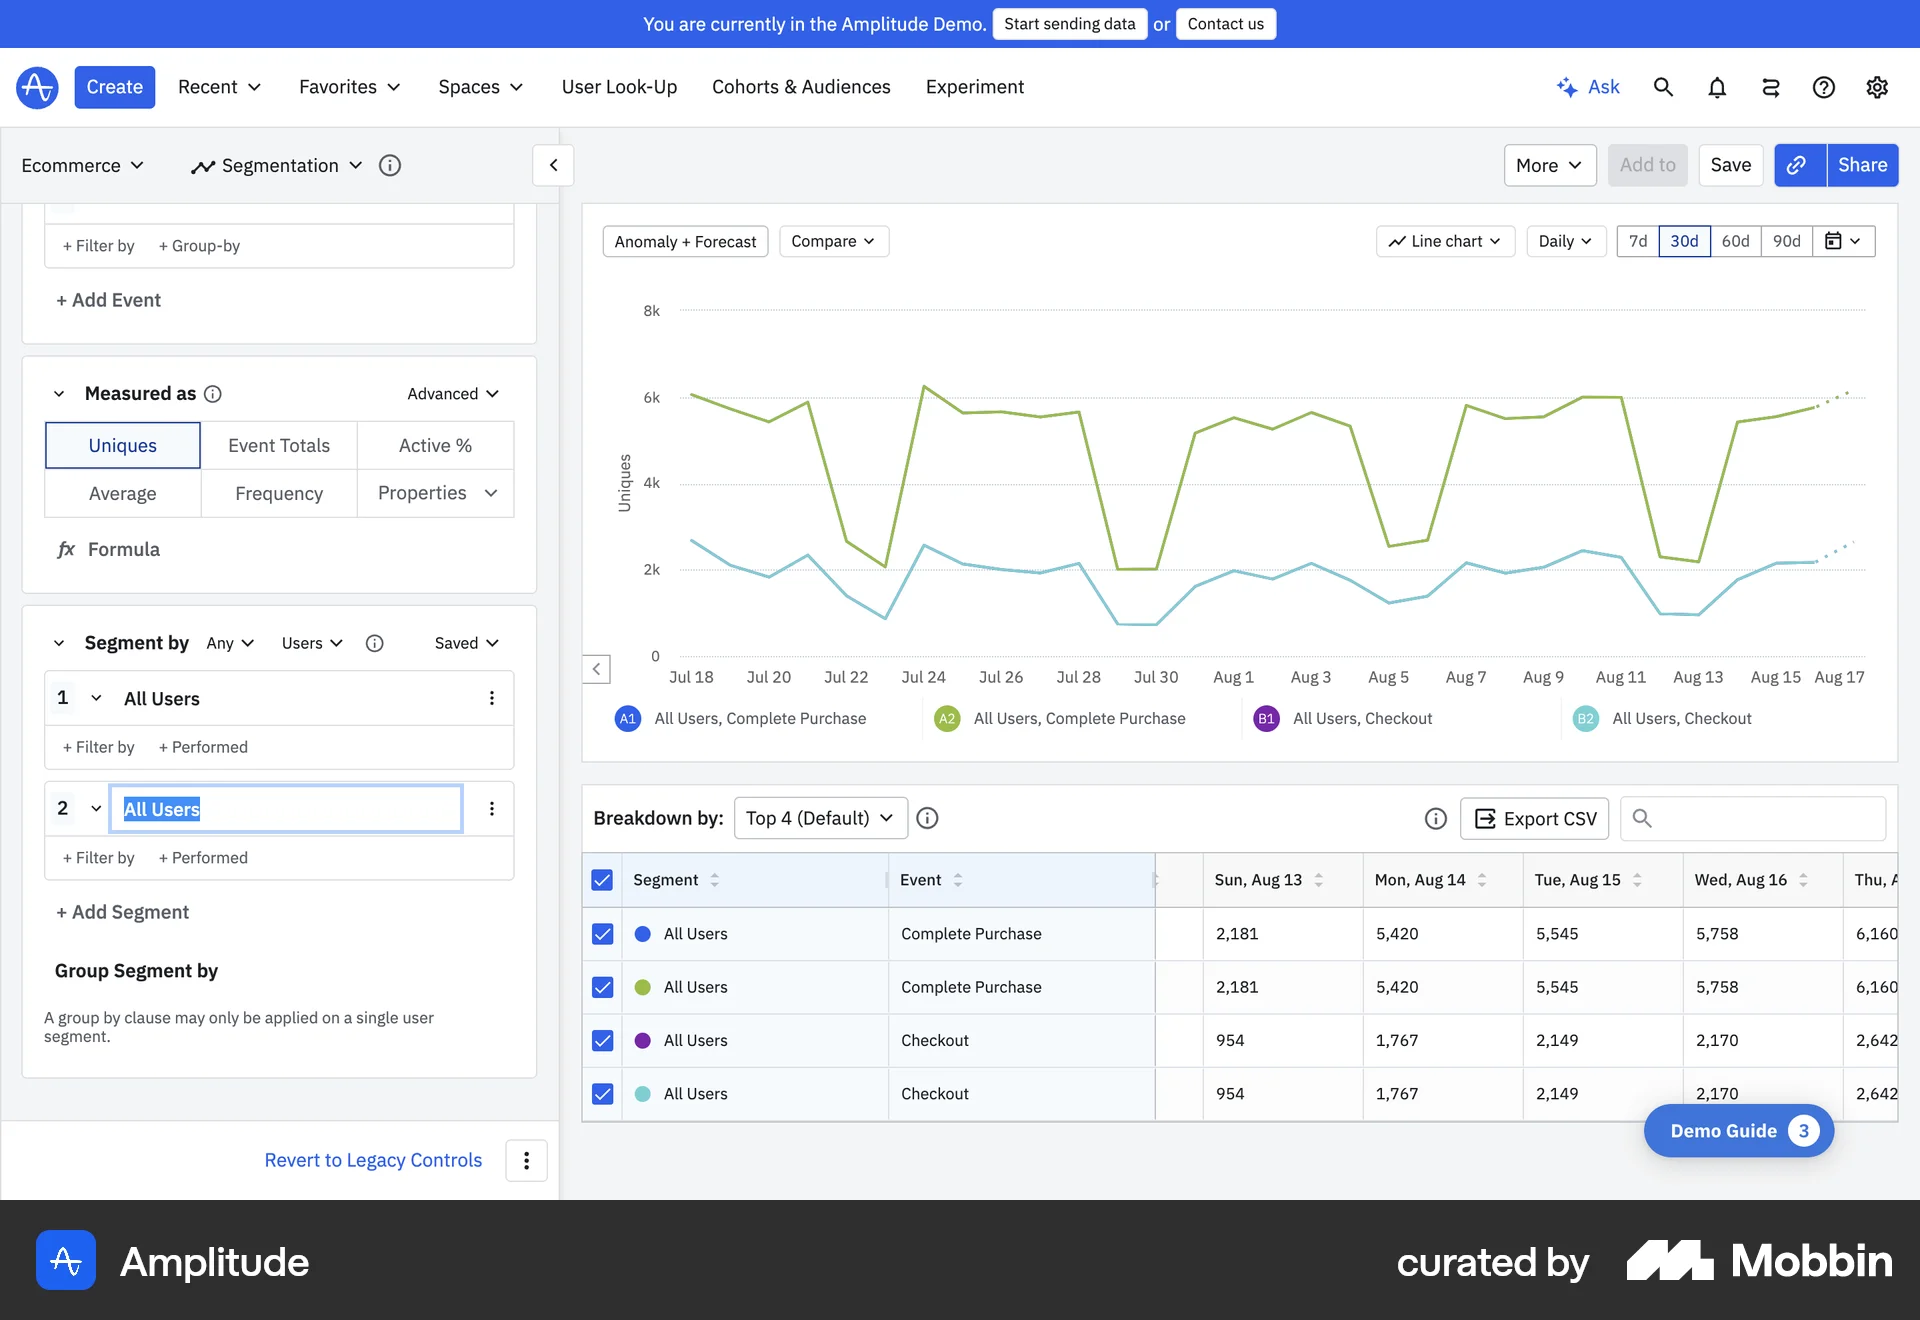
Task: Expand the Daily interval dropdown
Action: pos(1565,241)
